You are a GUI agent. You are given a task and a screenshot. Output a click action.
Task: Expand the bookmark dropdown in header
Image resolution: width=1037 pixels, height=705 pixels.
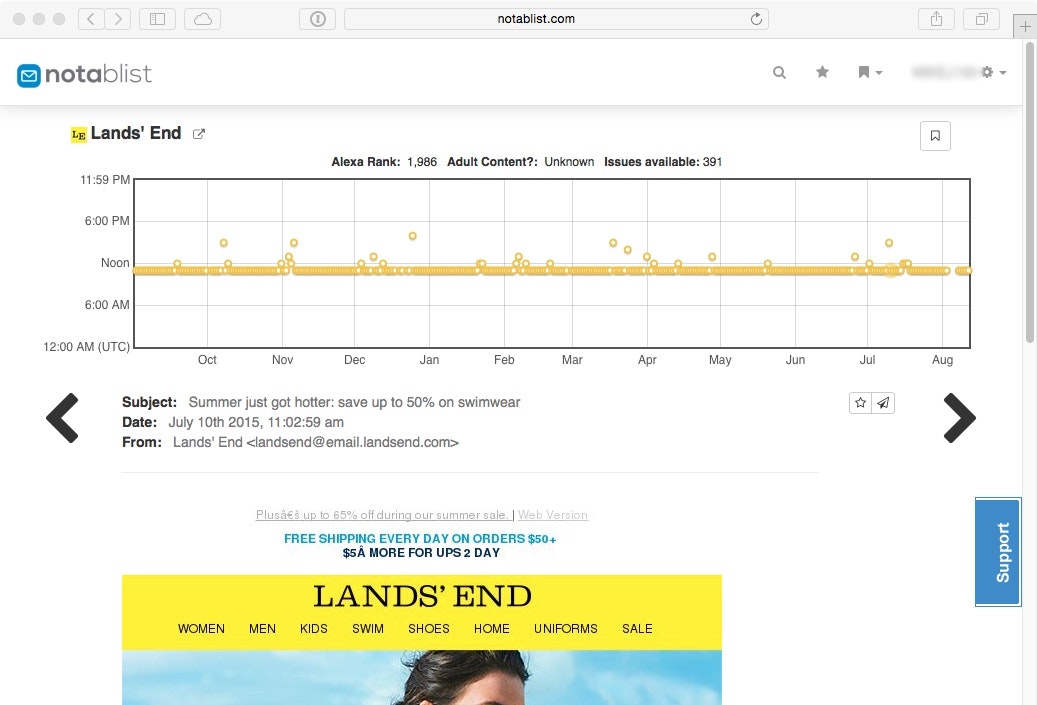pyautogui.click(x=870, y=72)
